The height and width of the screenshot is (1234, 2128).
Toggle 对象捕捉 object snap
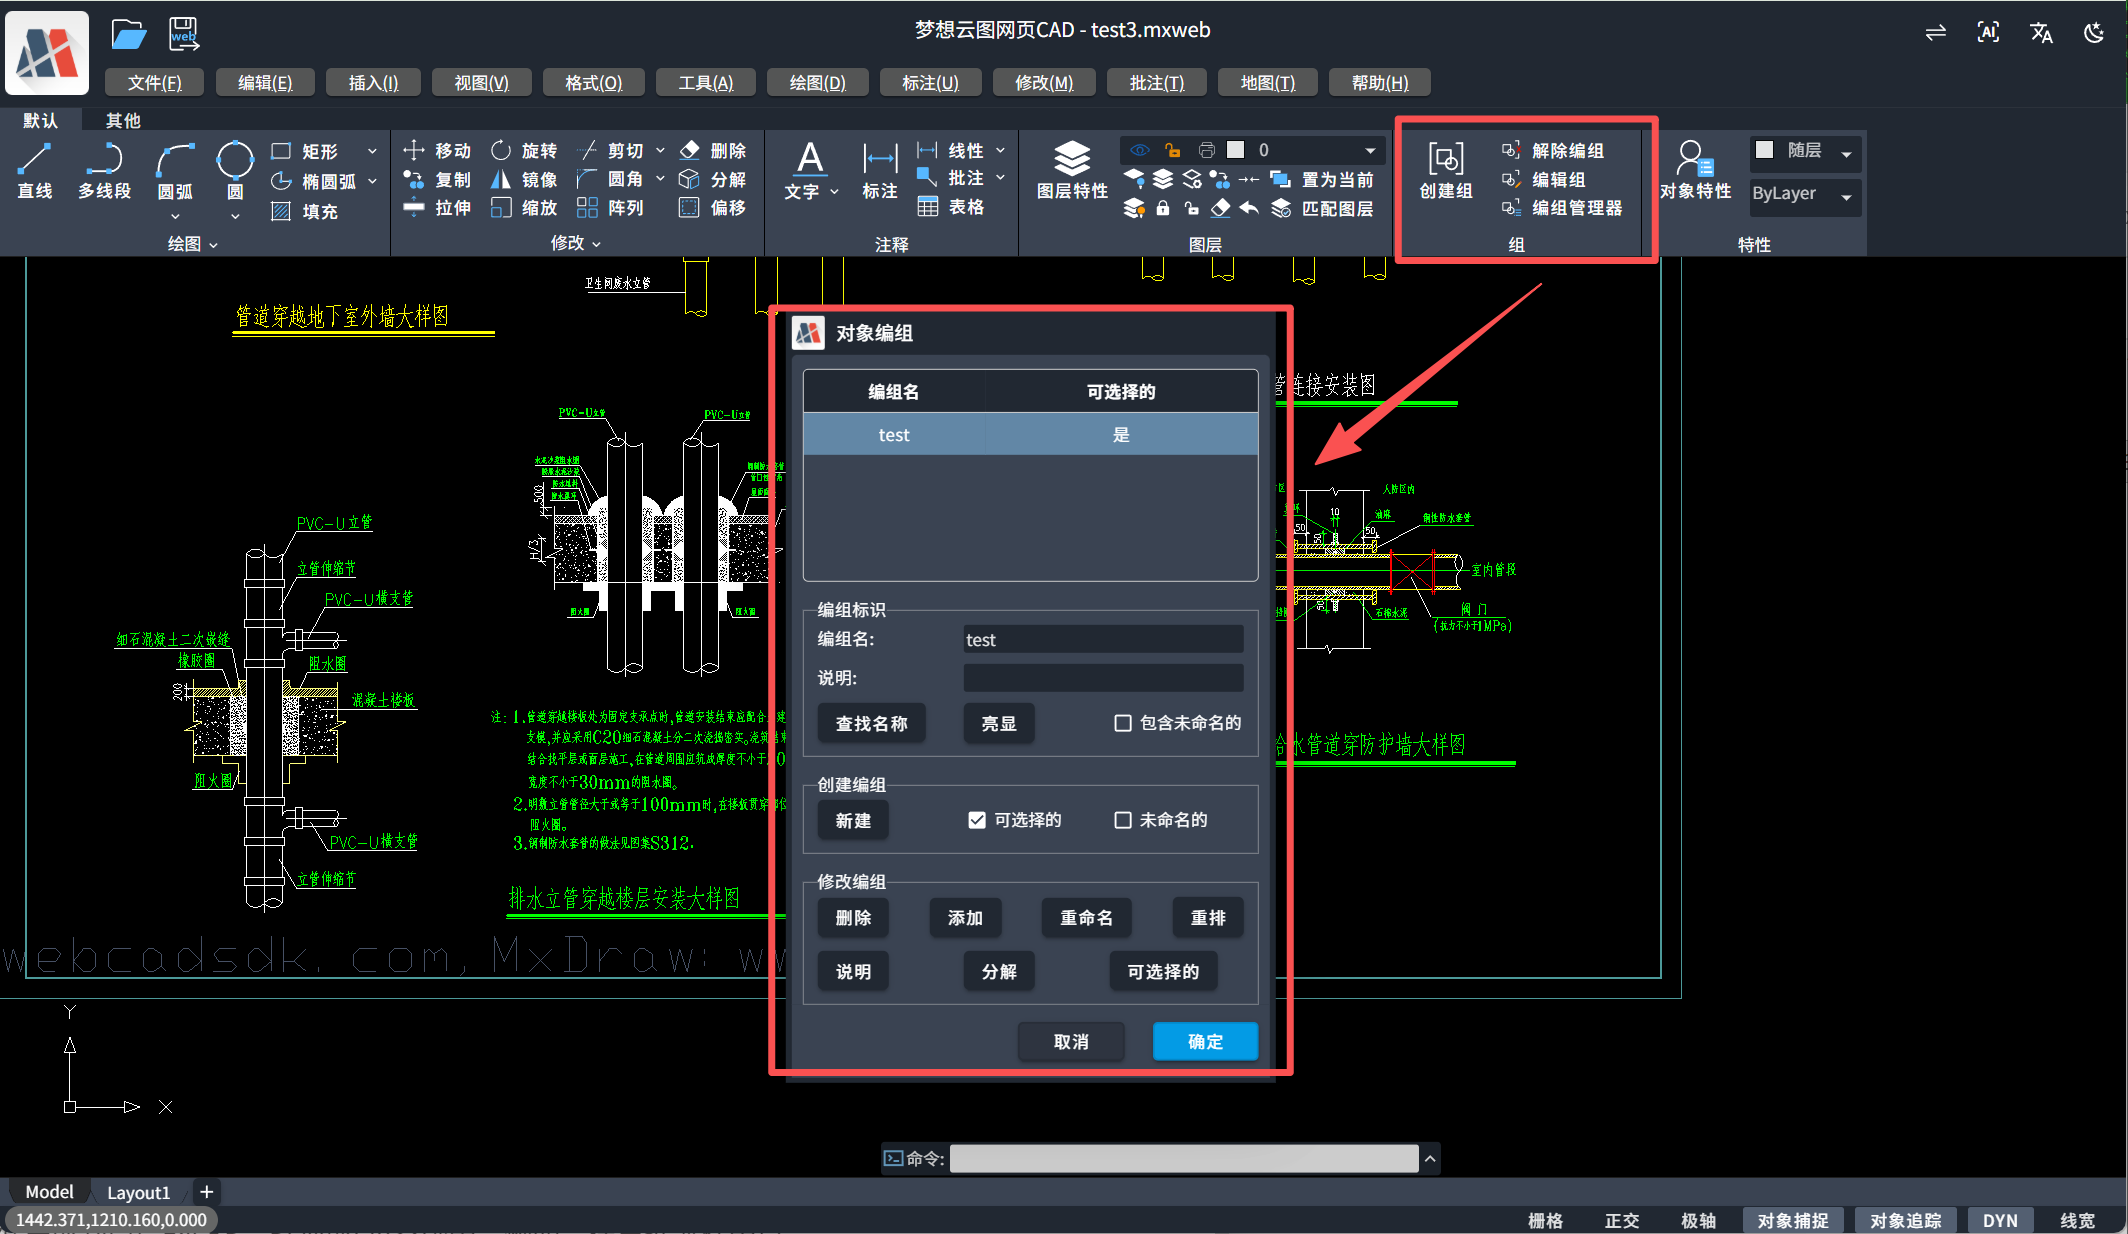(1793, 1220)
